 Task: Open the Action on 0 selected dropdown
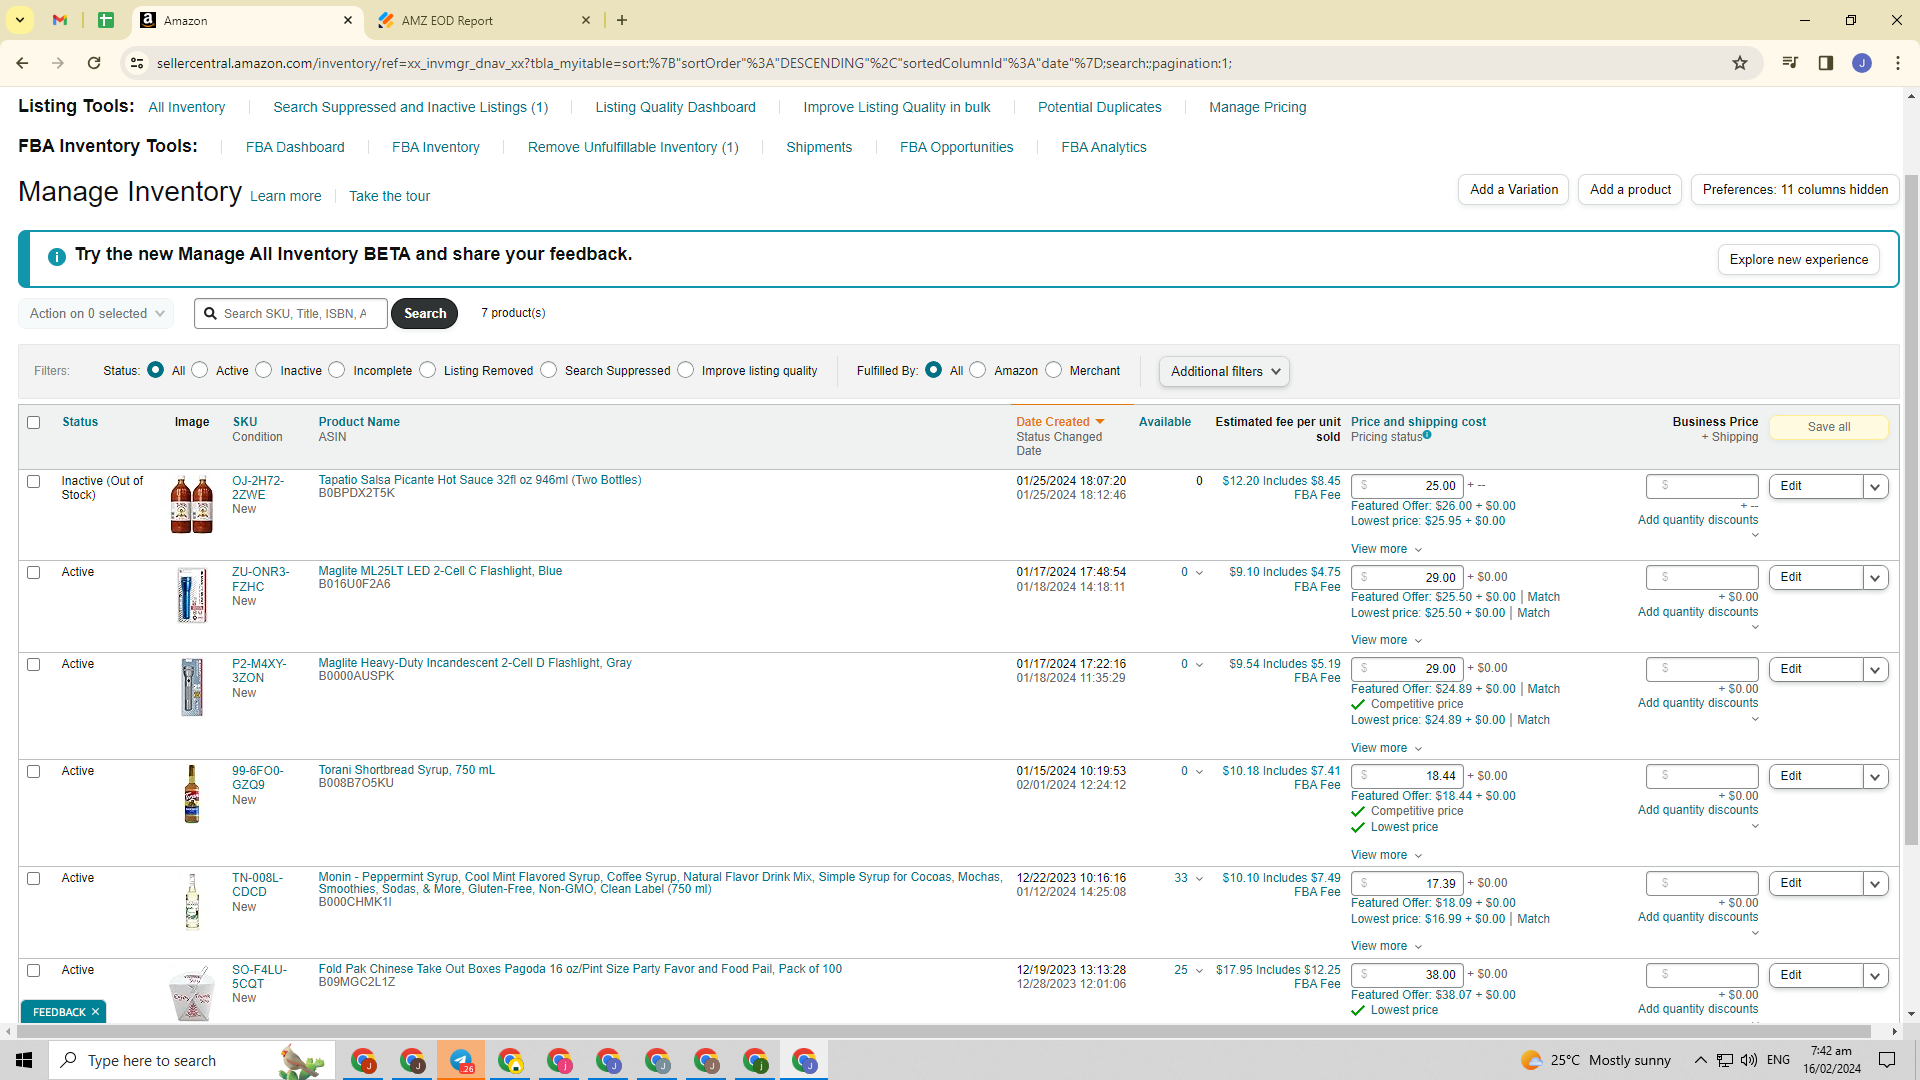coord(96,314)
